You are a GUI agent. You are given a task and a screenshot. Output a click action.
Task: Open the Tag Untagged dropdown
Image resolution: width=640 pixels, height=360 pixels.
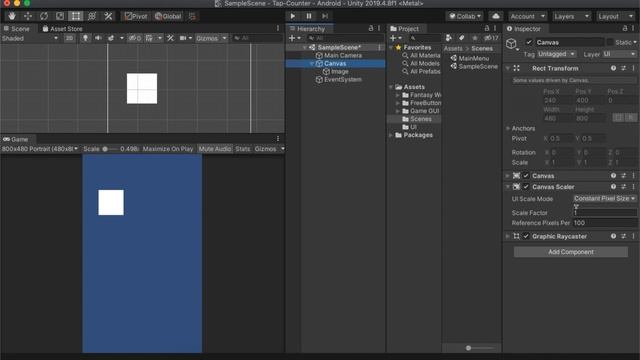point(556,54)
